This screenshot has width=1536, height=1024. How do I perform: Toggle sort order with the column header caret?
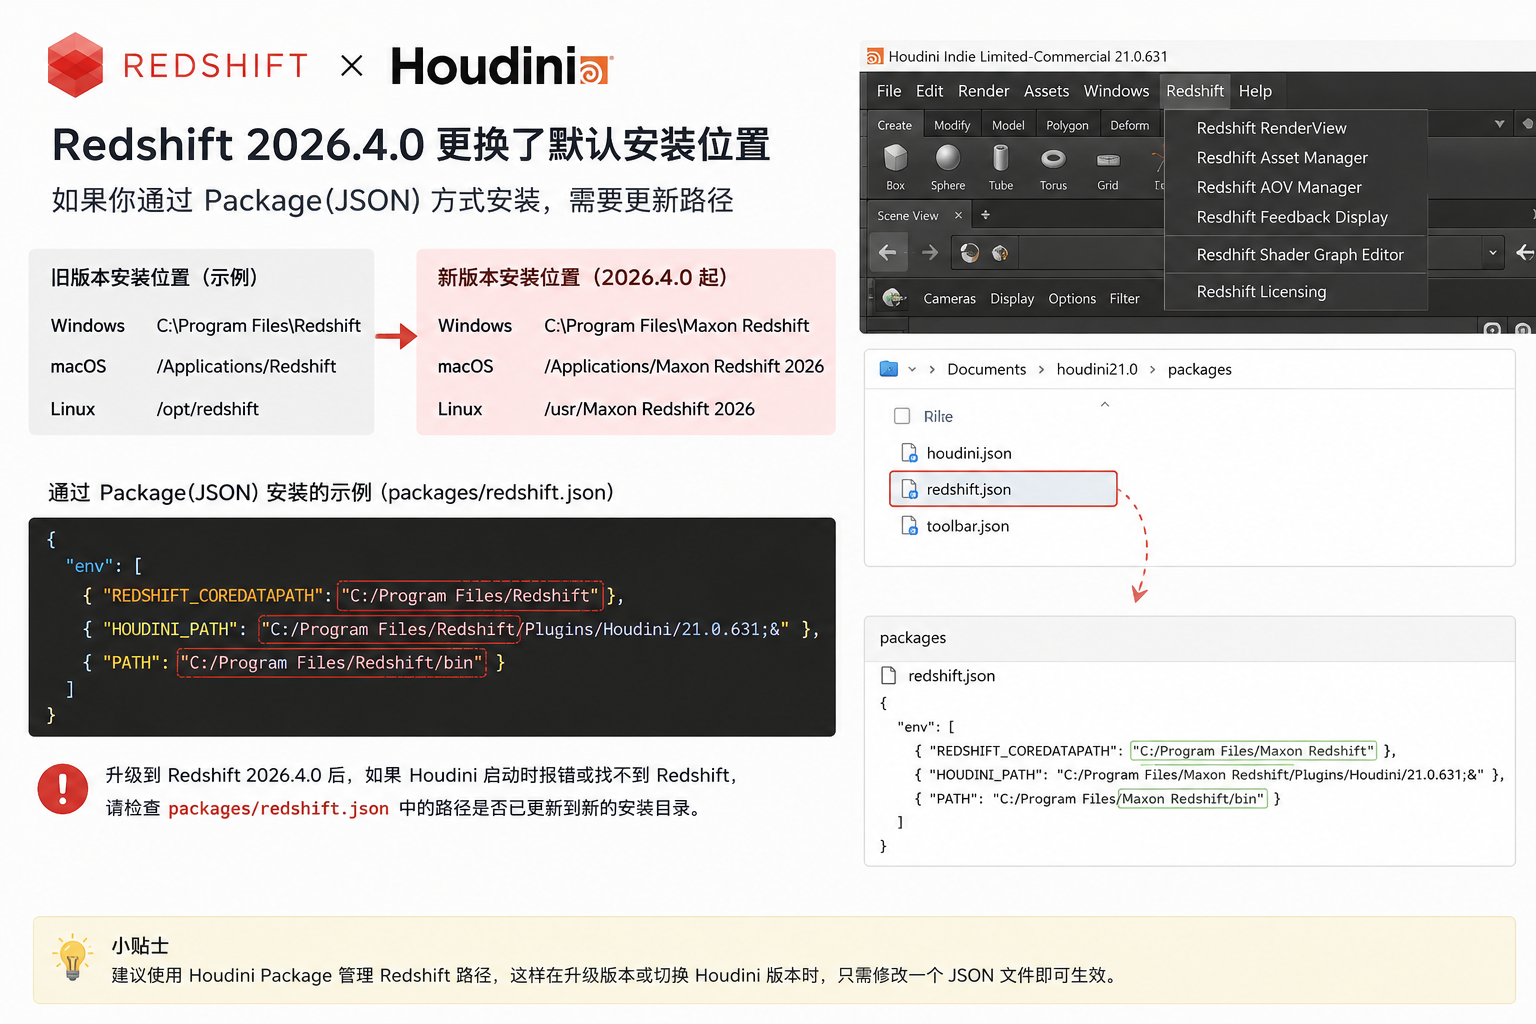(x=1105, y=404)
